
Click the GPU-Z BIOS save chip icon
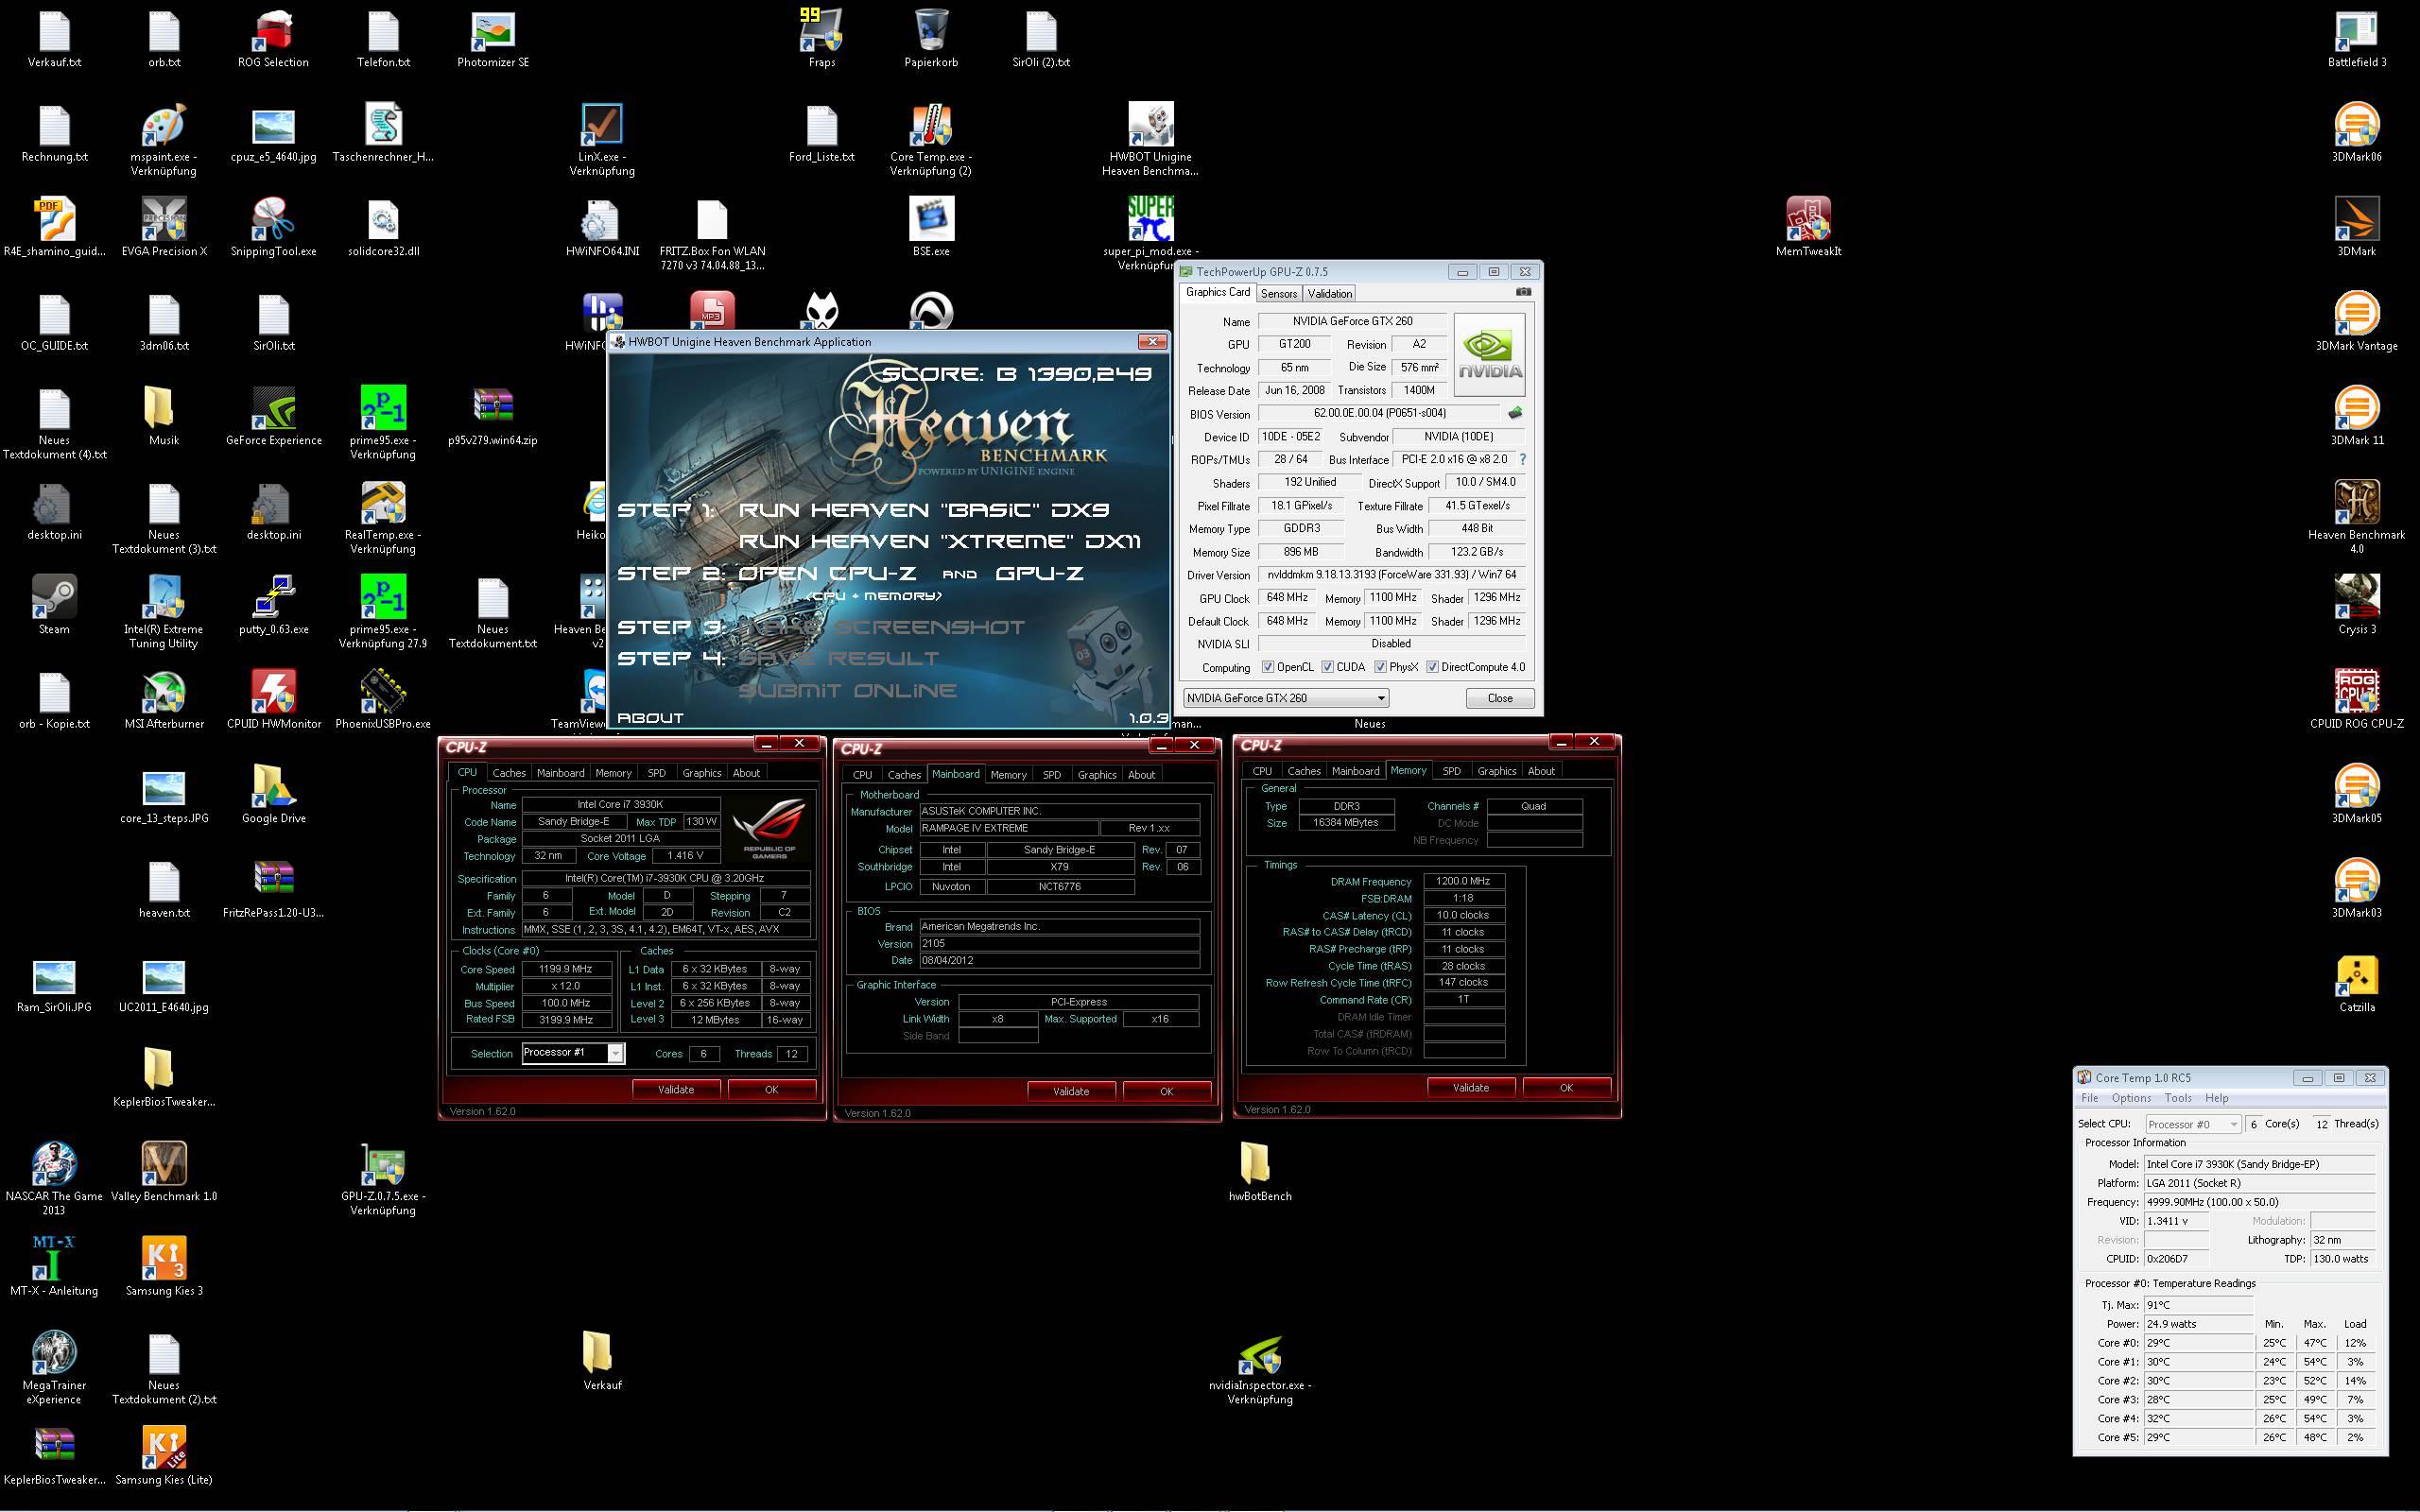pos(1515,413)
